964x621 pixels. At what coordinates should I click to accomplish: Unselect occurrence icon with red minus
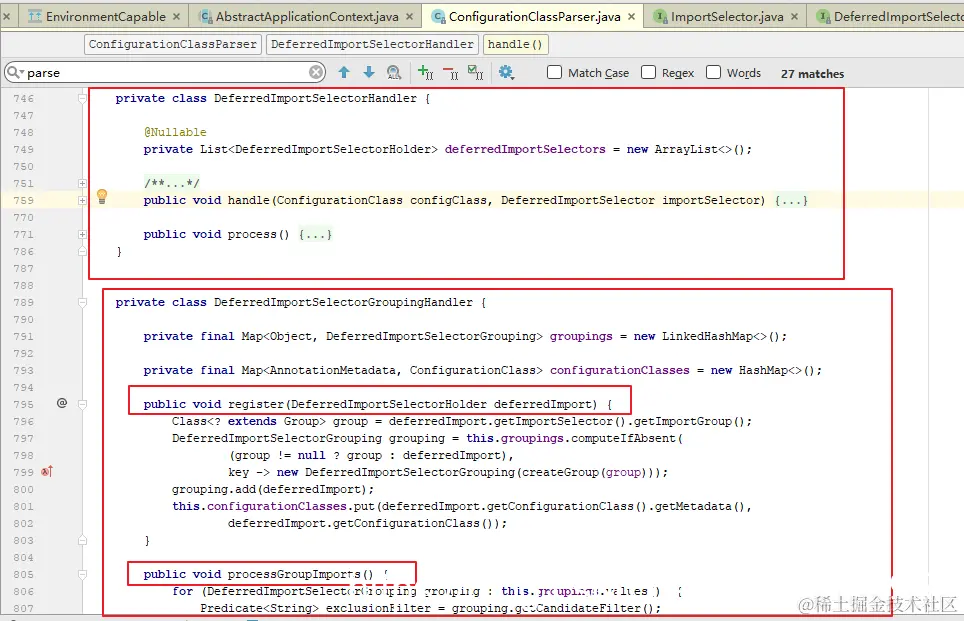pyautogui.click(x=451, y=73)
